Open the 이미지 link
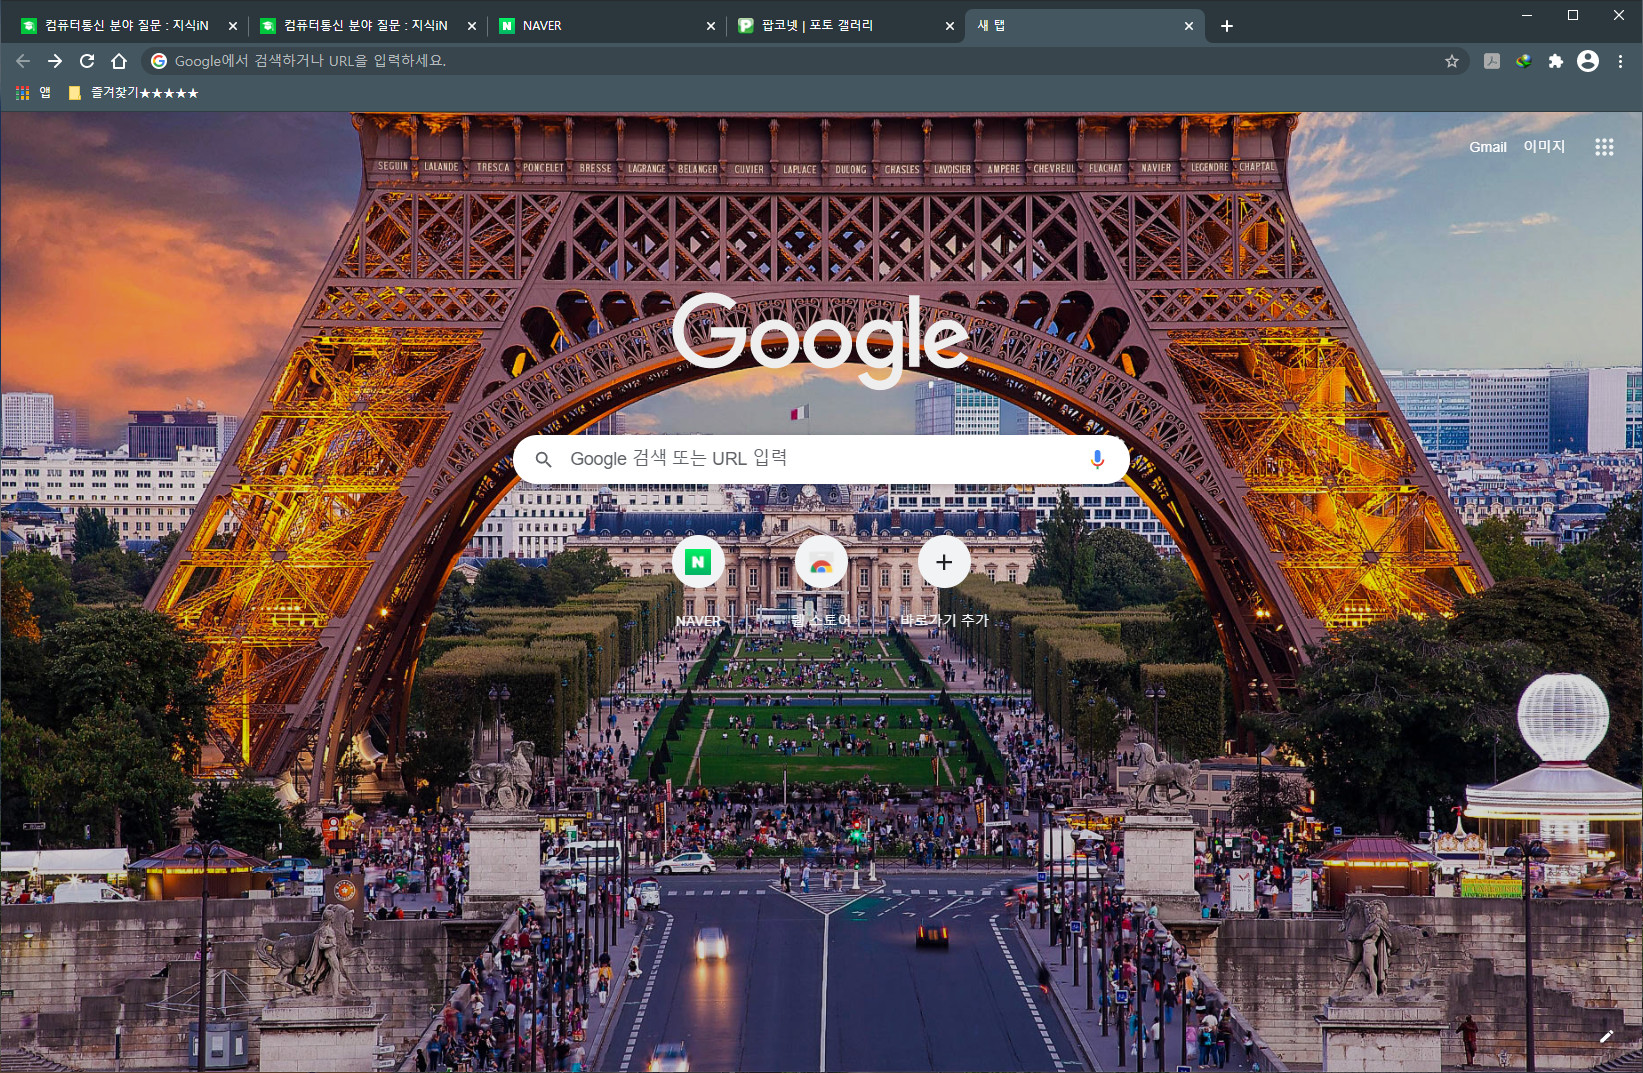This screenshot has width=1643, height=1073. (1544, 147)
